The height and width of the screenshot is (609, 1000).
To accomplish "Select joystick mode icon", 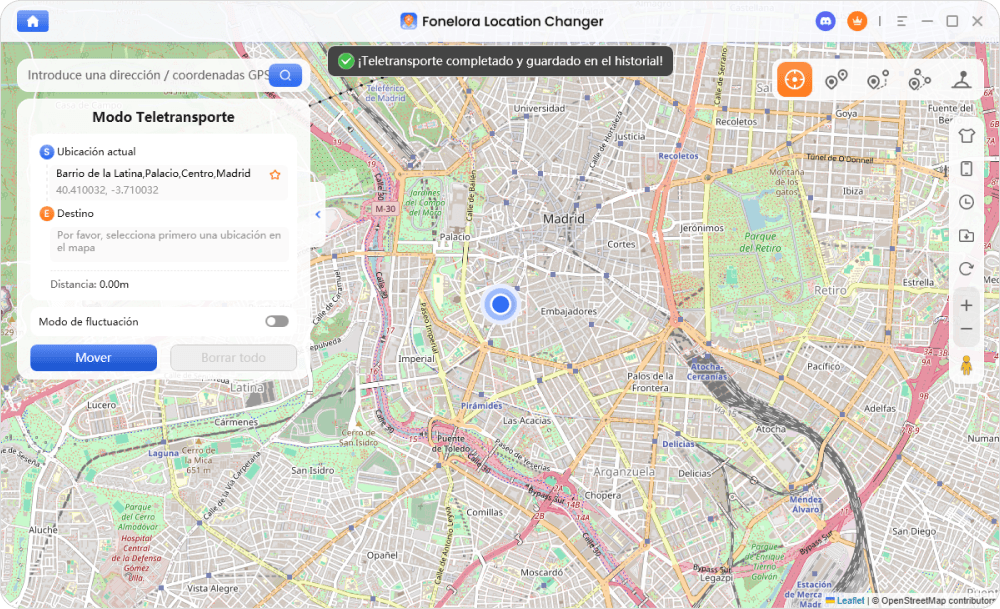I will point(962,80).
